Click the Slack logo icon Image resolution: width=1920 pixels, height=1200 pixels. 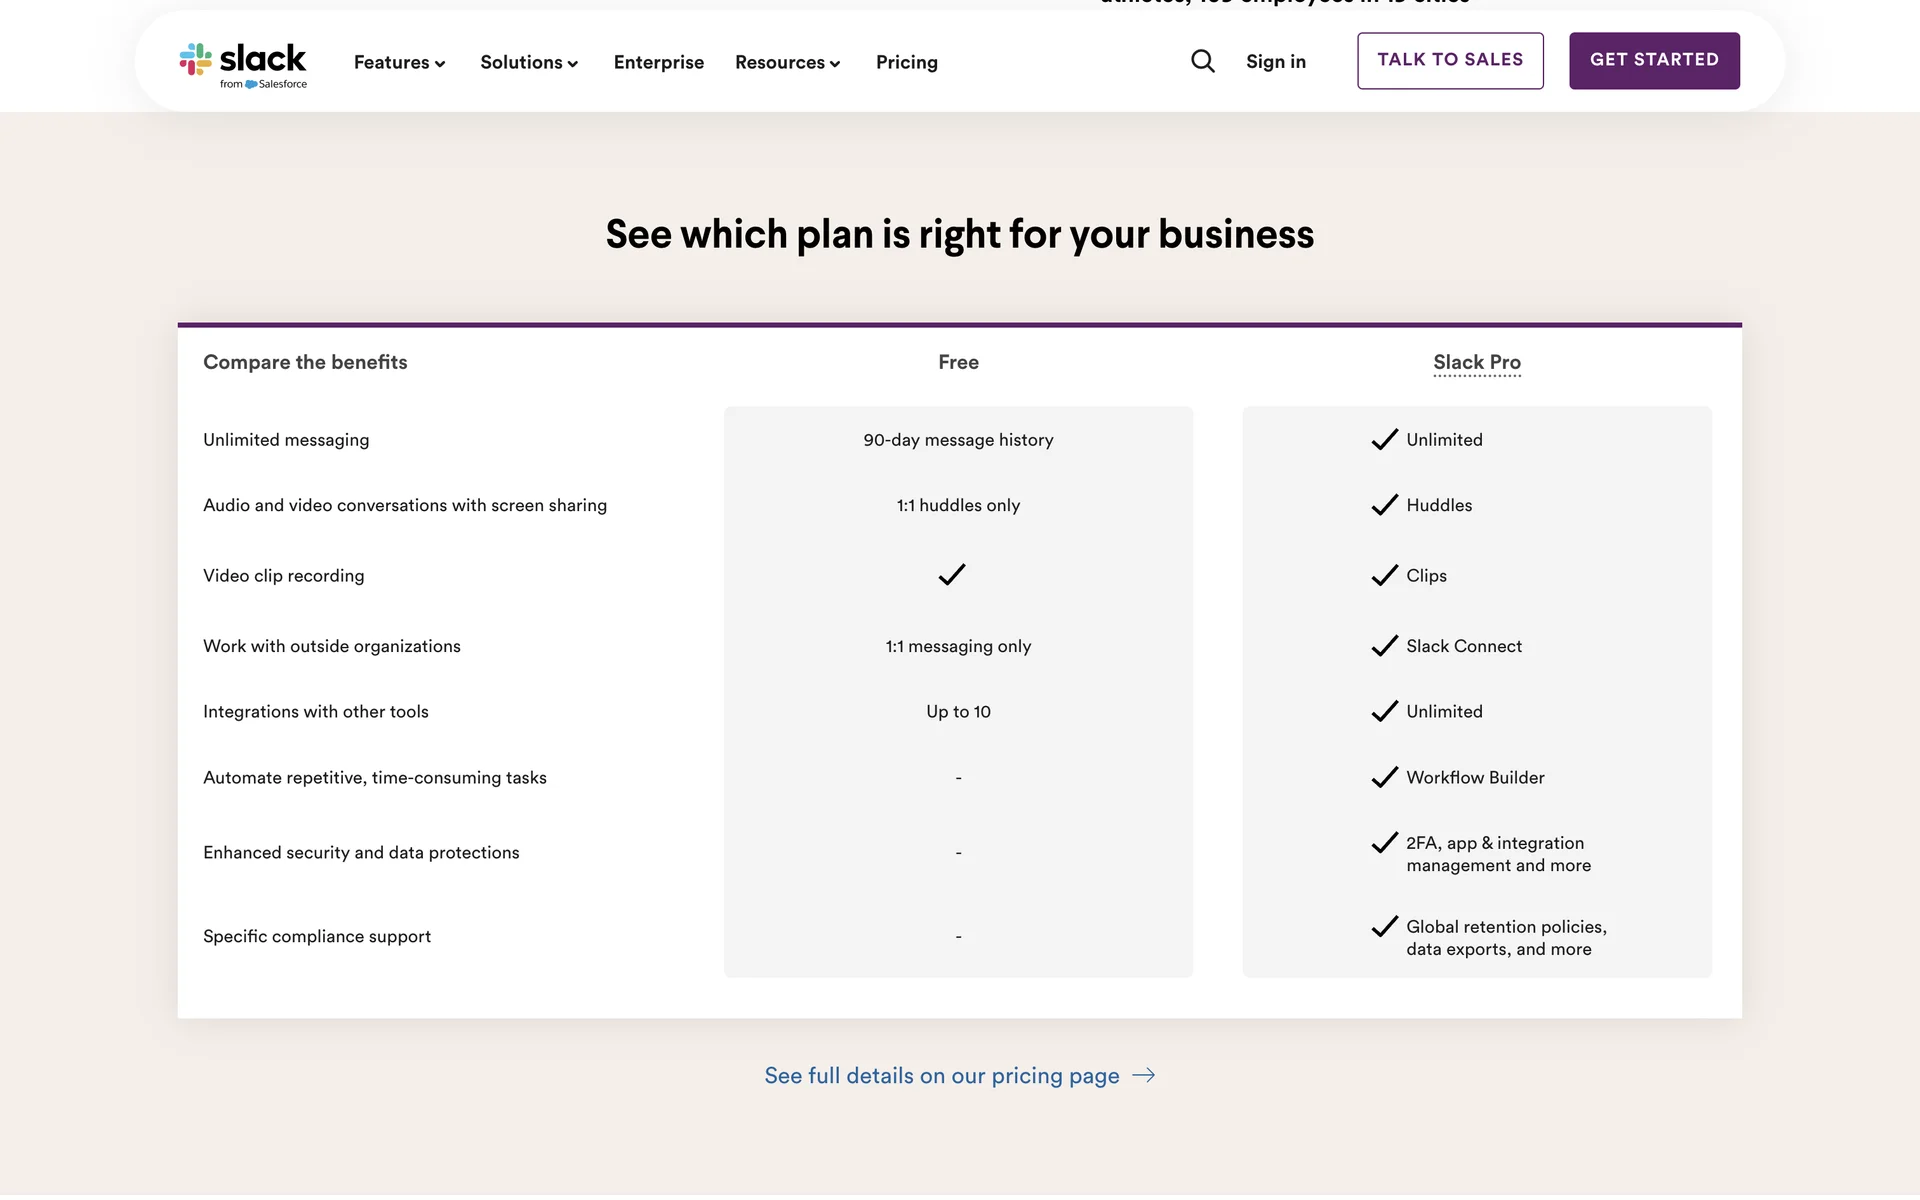click(x=196, y=59)
